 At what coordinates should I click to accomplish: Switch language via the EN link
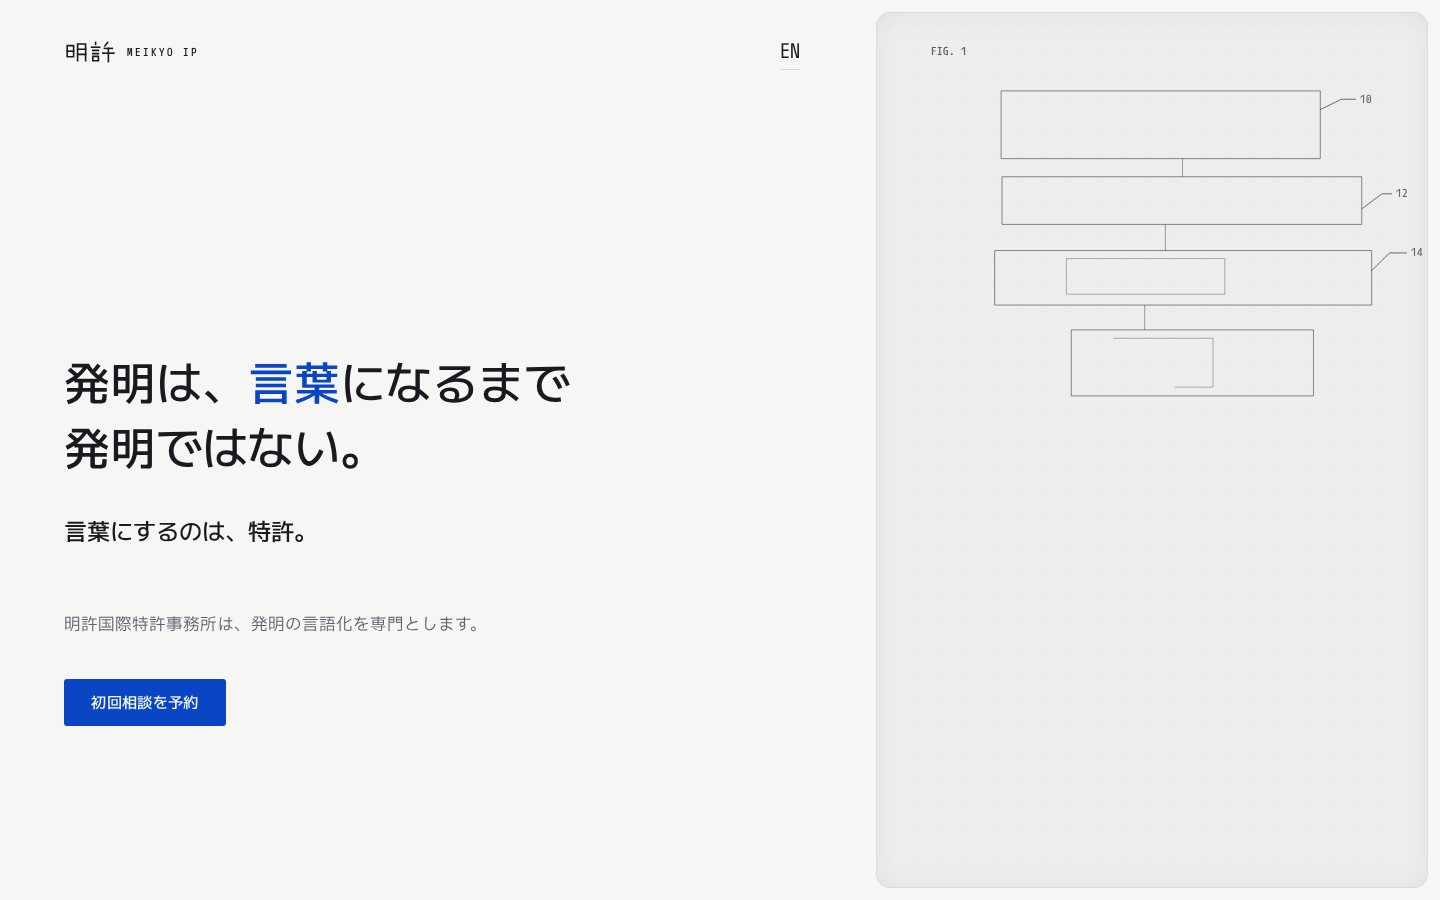click(790, 51)
